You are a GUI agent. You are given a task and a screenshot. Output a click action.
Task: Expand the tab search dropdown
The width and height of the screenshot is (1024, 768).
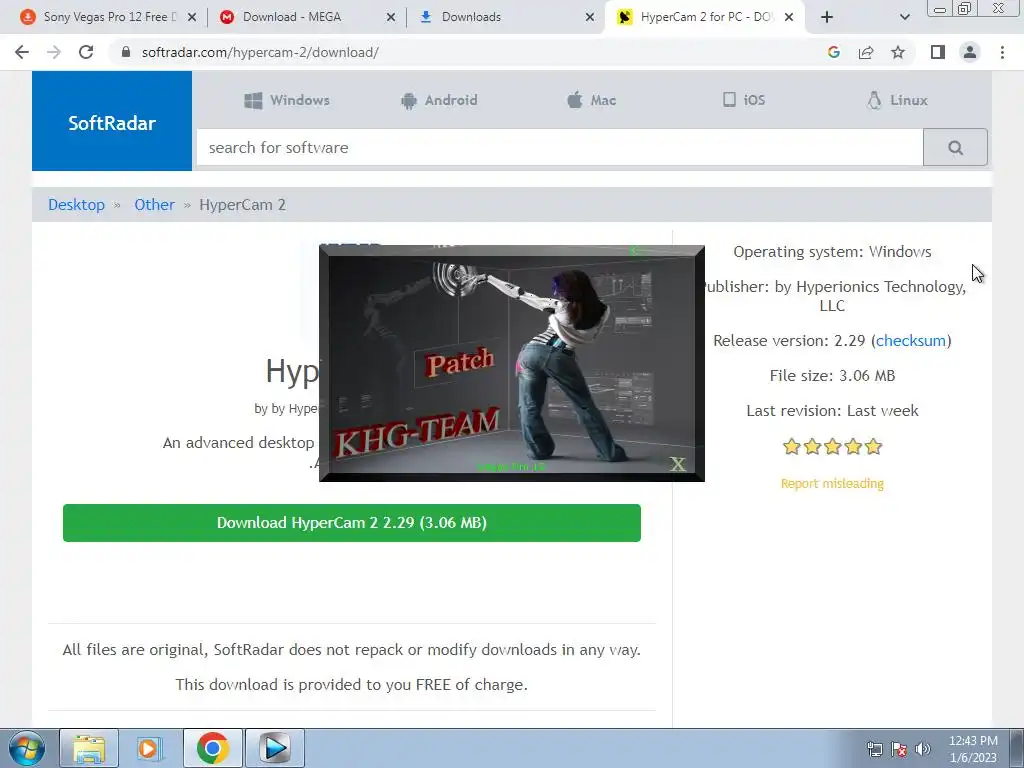[904, 17]
